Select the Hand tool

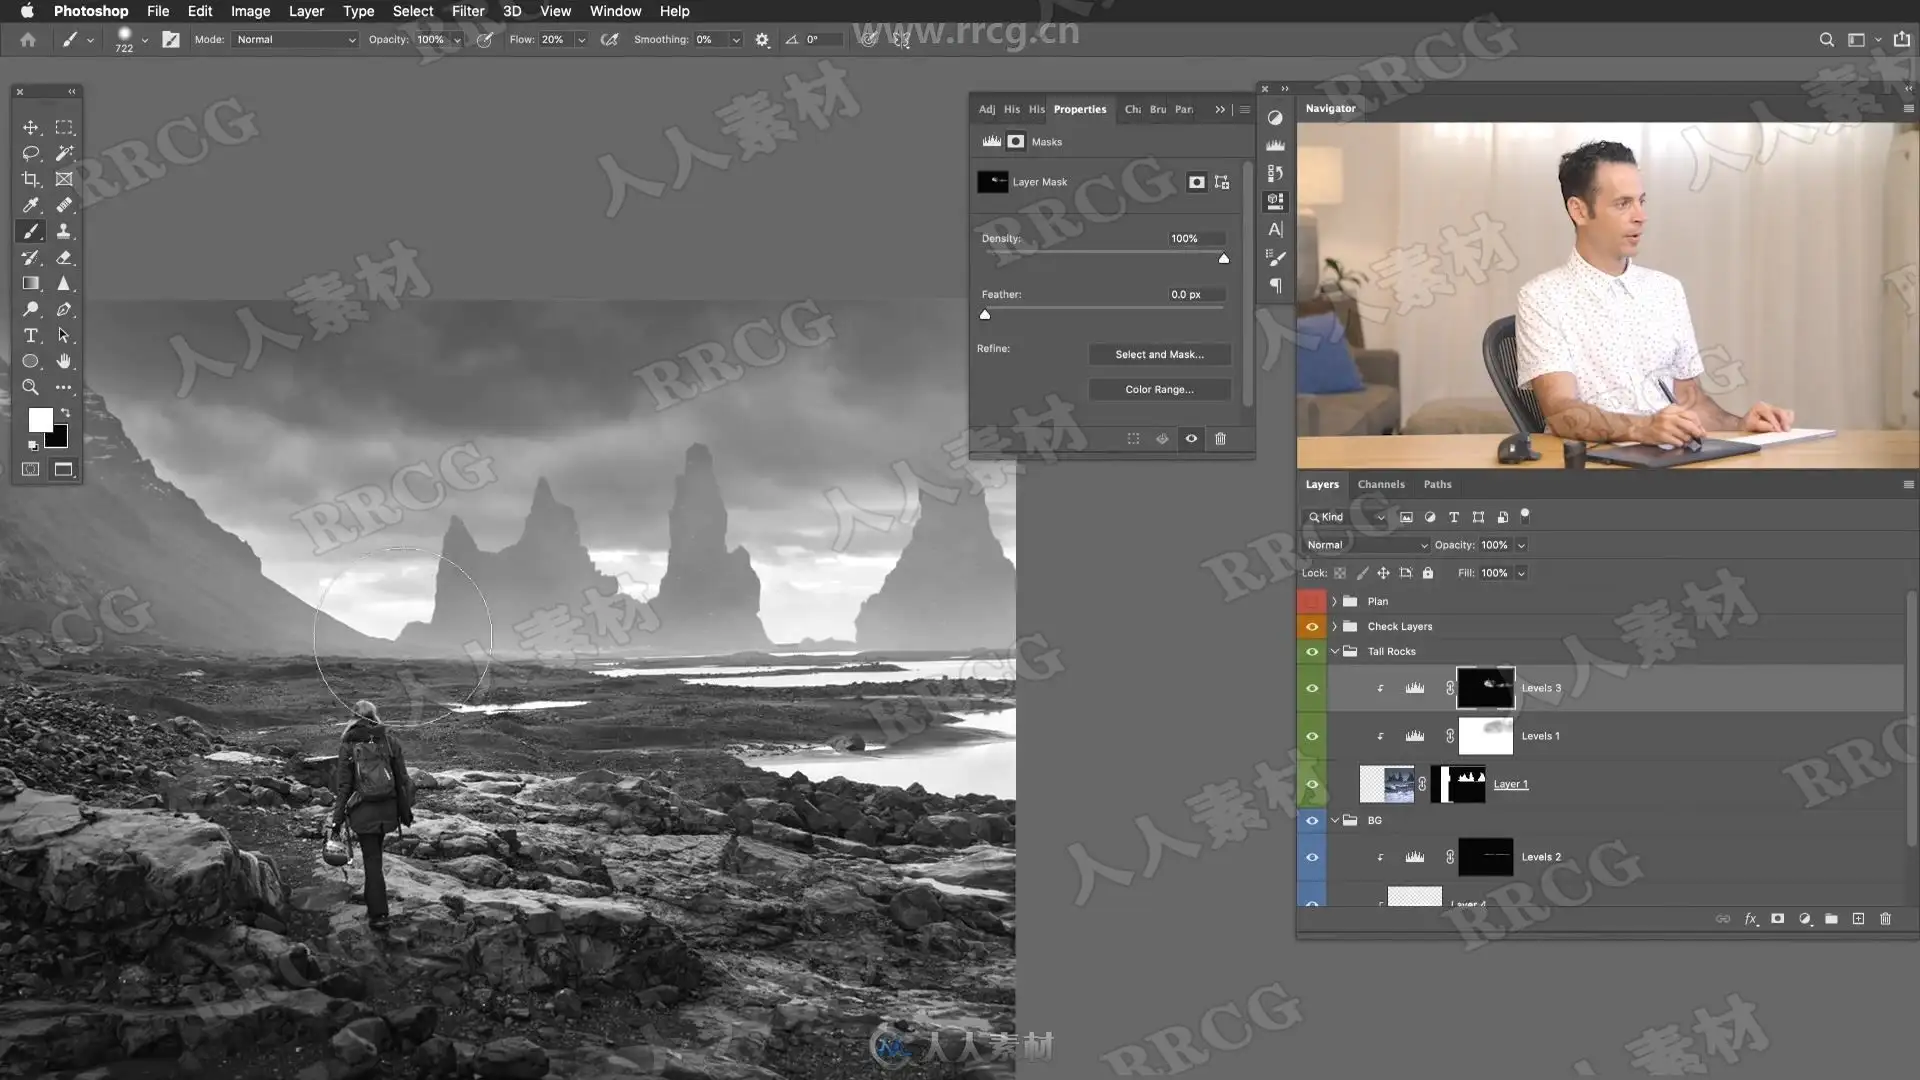64,361
